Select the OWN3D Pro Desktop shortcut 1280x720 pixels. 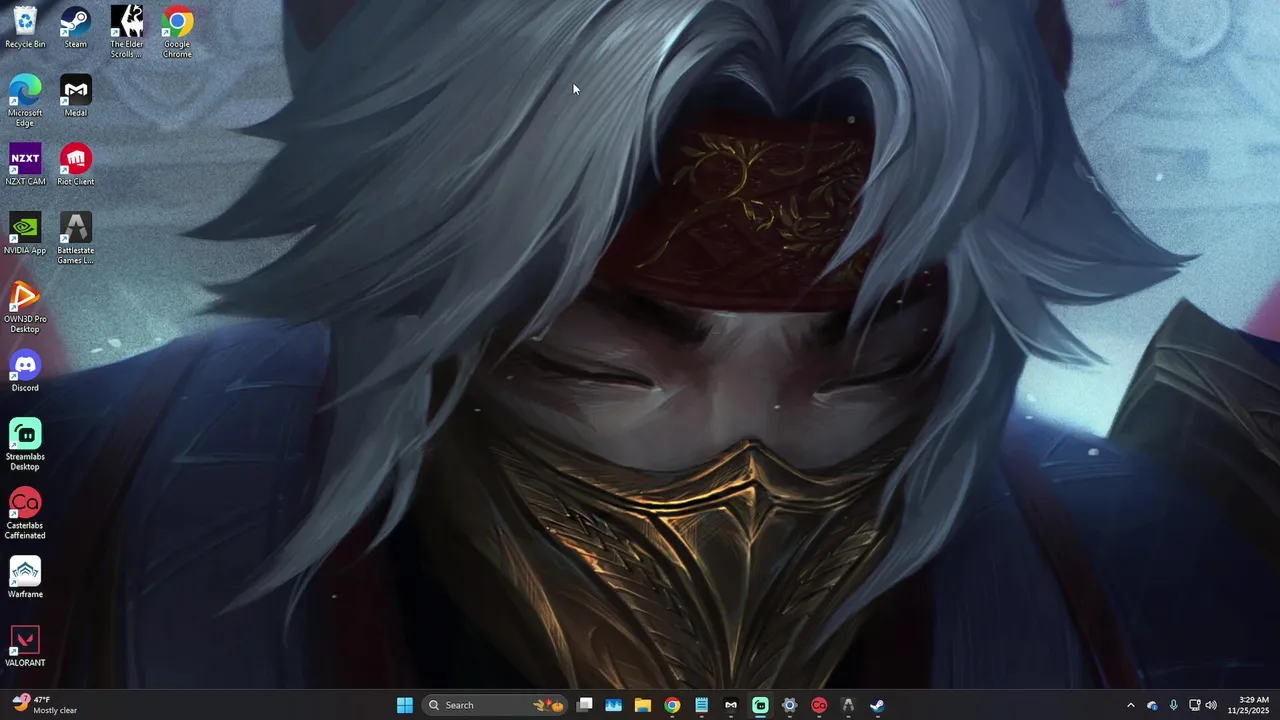click(25, 307)
